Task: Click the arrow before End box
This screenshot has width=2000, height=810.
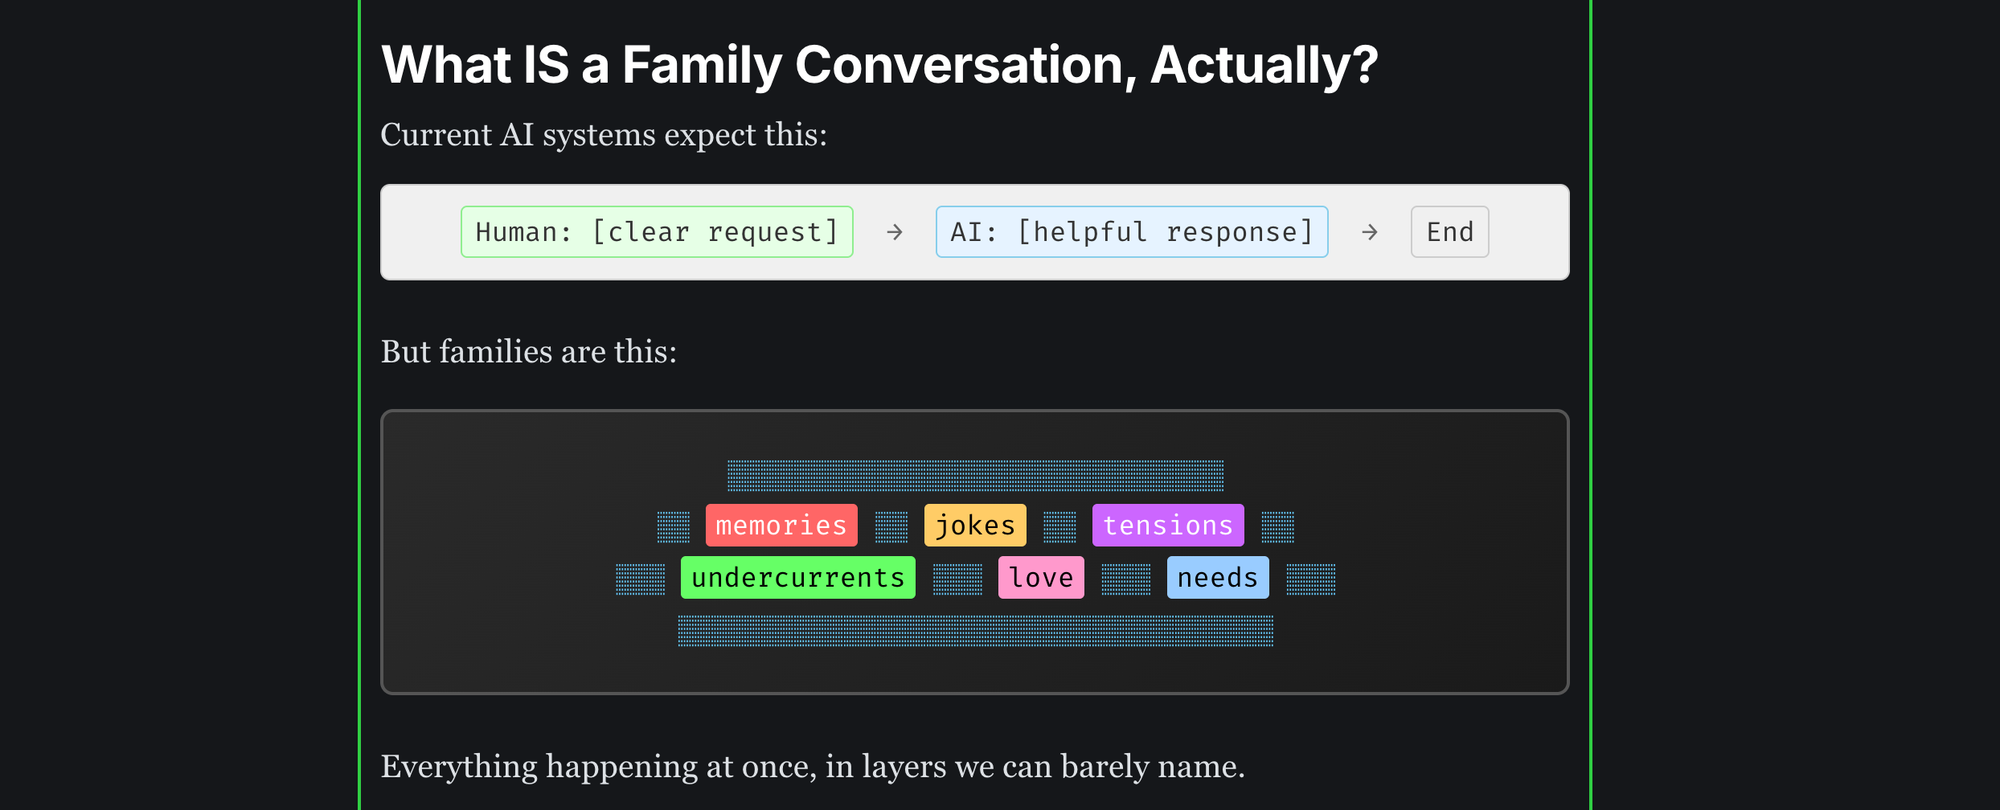Action: tap(1370, 232)
